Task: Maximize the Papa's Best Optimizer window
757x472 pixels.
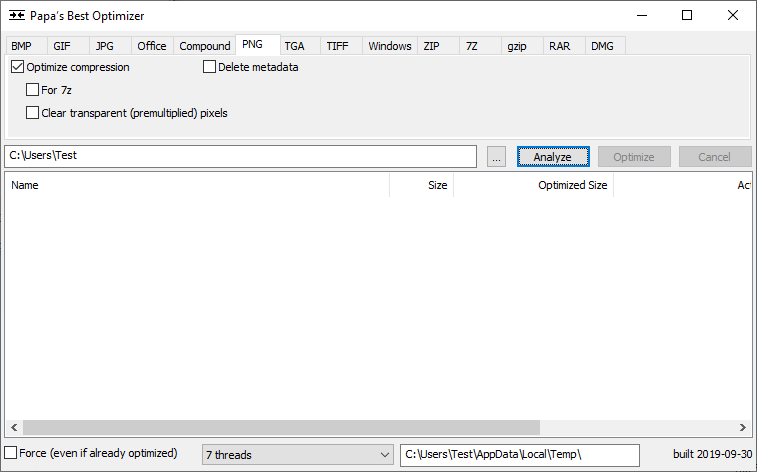Action: click(x=686, y=16)
